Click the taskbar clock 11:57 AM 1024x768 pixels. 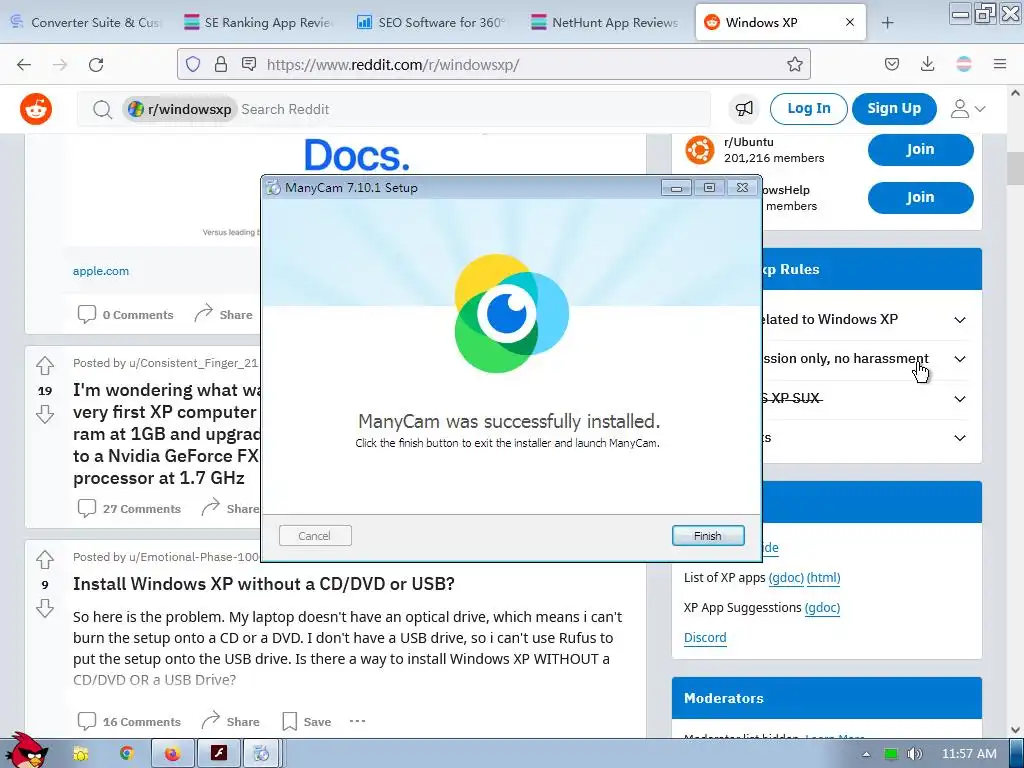(969, 754)
